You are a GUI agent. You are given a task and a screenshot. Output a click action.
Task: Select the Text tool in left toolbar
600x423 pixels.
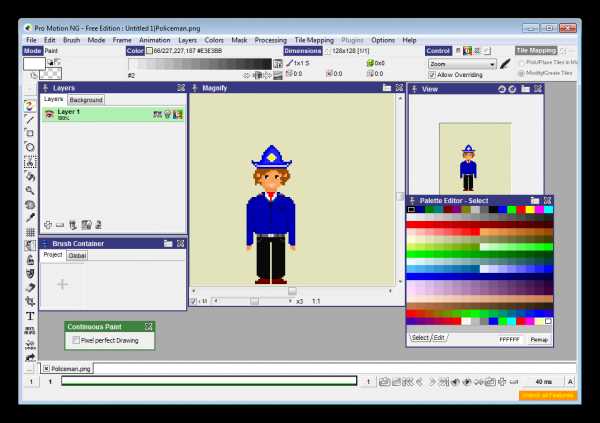pyautogui.click(x=30, y=316)
